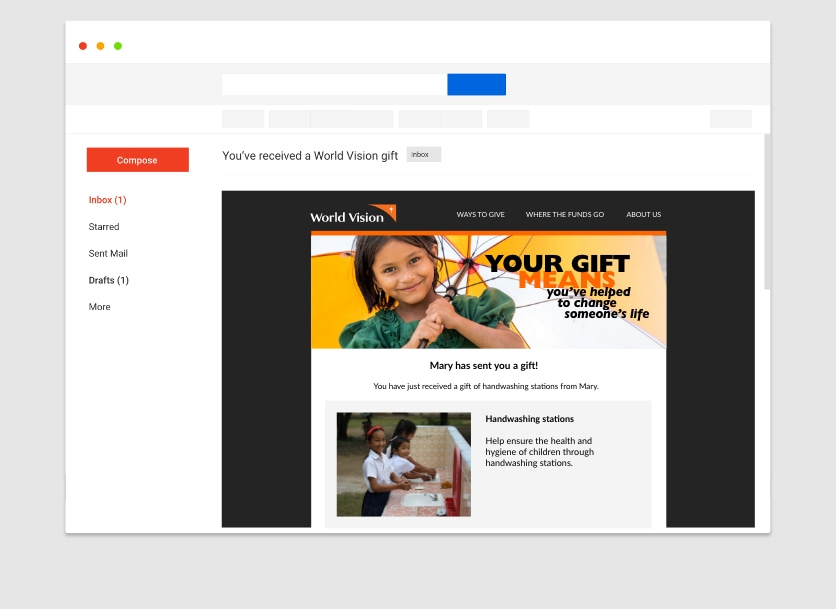Open the ABOUT US link
The image size is (836, 609).
pyautogui.click(x=644, y=214)
